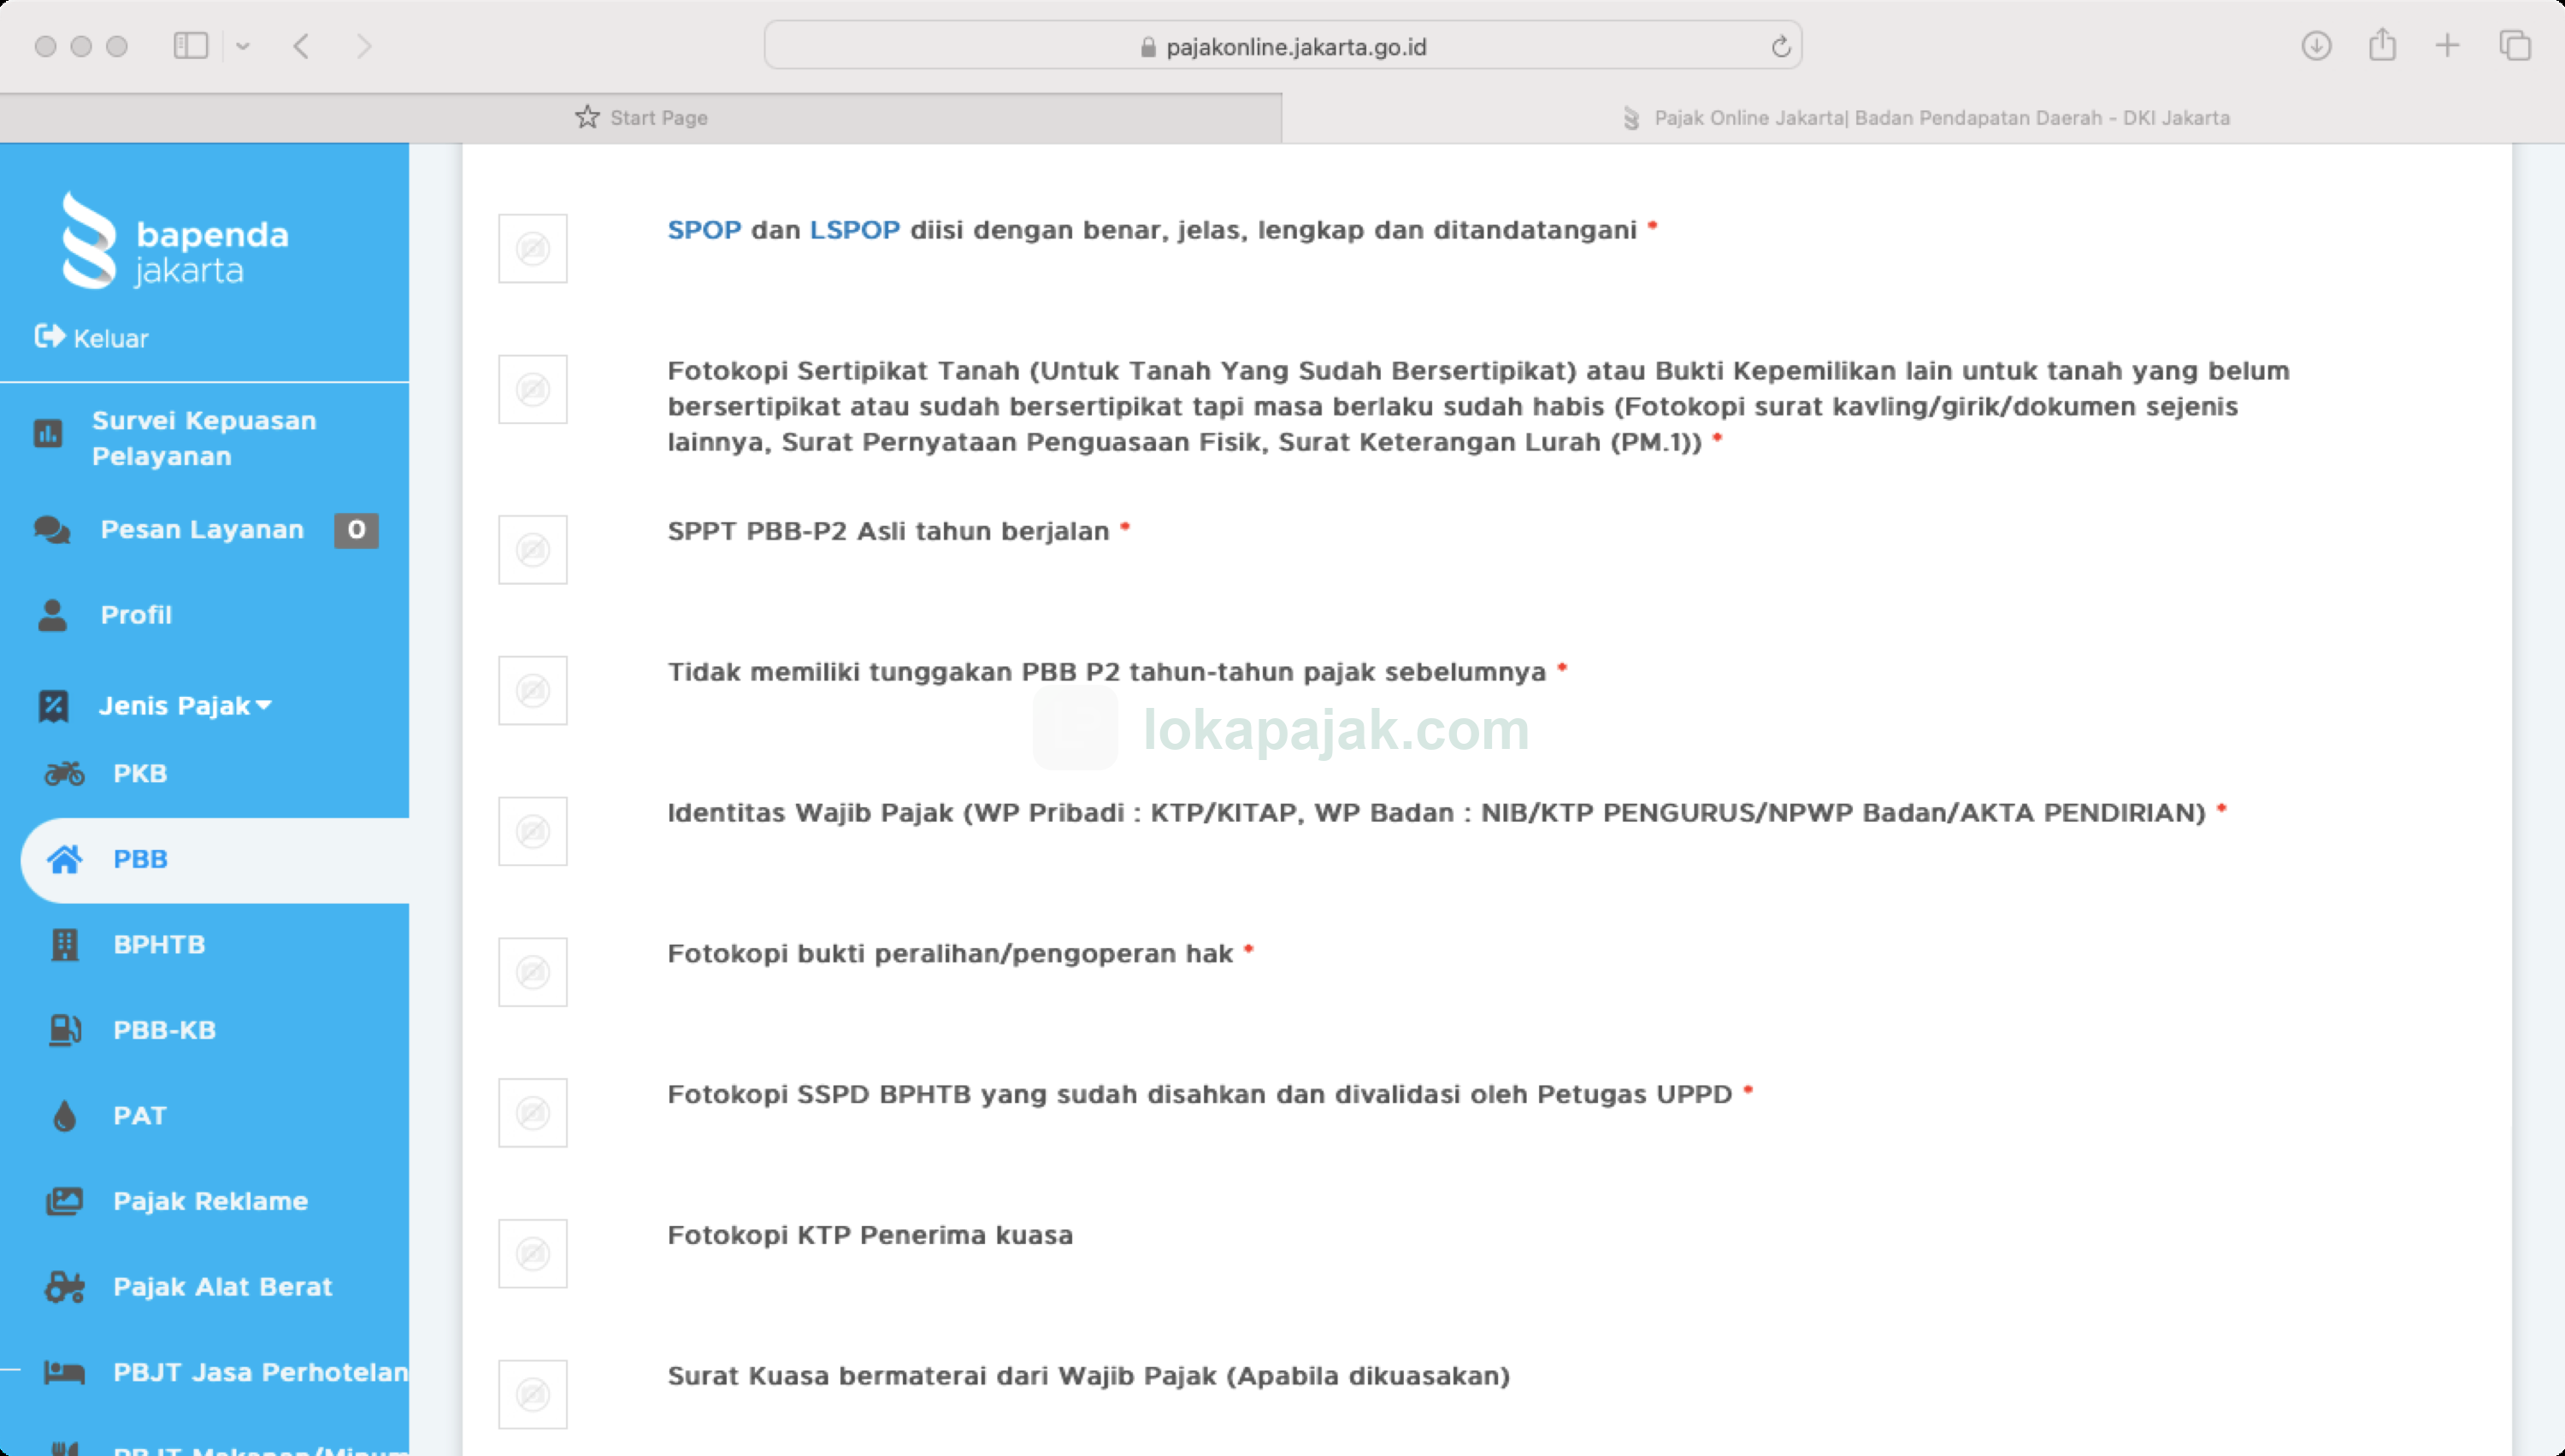Check the Surat Kuasa bermaterai box

click(533, 1394)
